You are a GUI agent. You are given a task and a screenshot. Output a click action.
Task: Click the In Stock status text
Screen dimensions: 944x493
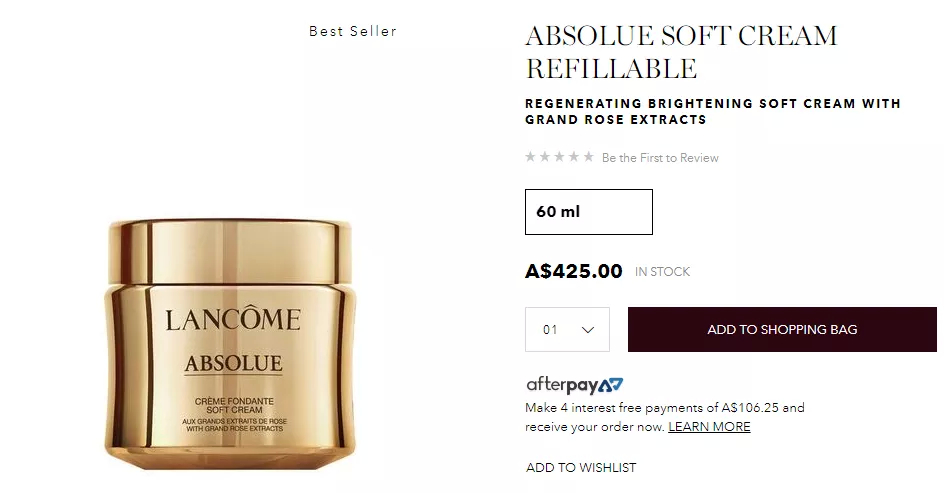pos(662,272)
